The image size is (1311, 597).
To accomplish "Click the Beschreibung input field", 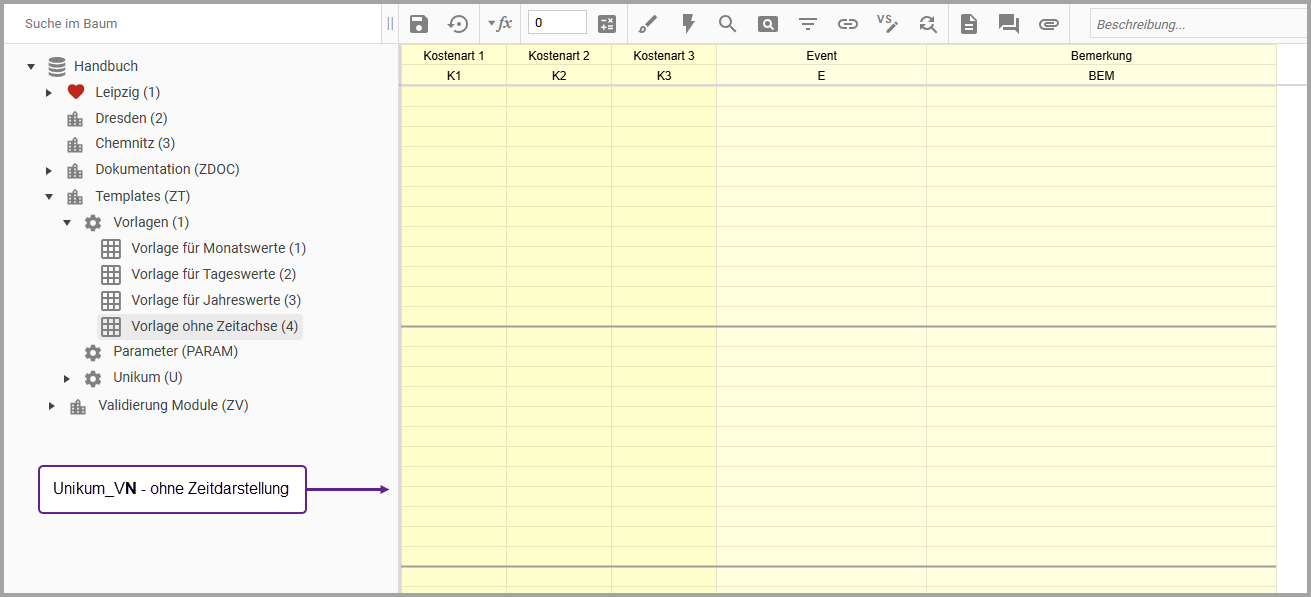I will 1195,24.
